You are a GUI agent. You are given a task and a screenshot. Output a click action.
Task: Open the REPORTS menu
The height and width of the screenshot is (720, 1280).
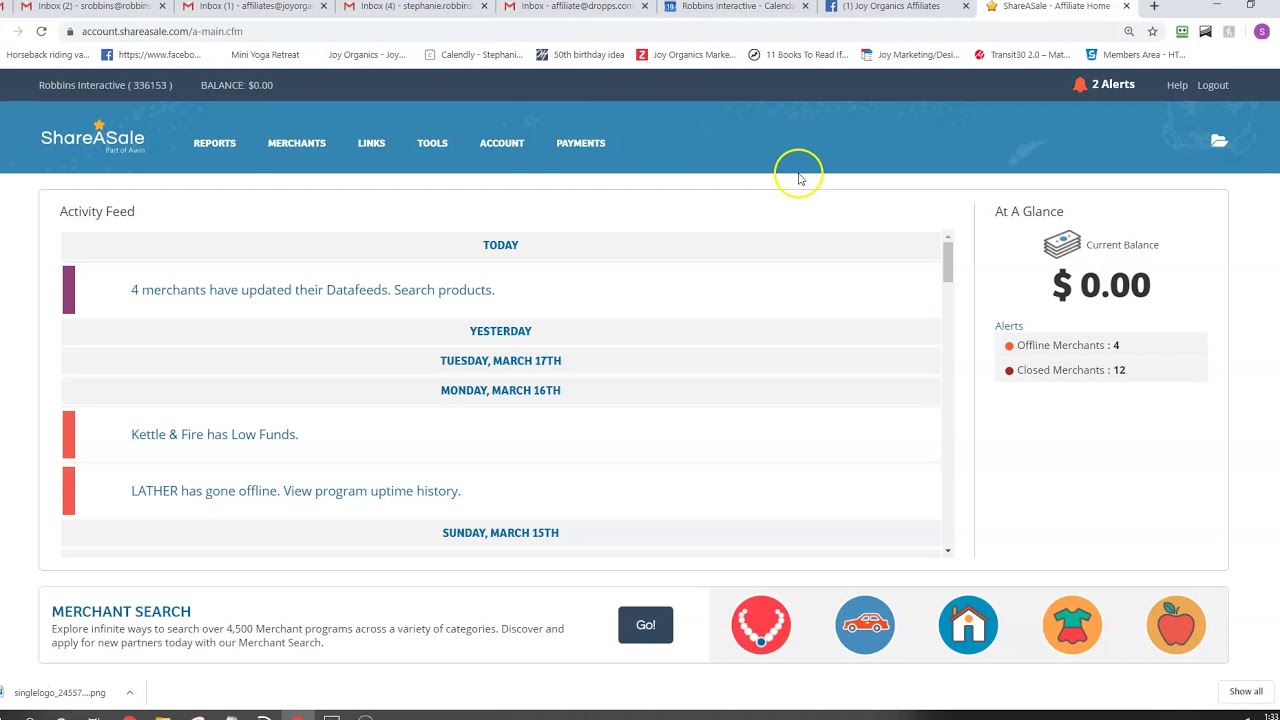click(x=215, y=143)
